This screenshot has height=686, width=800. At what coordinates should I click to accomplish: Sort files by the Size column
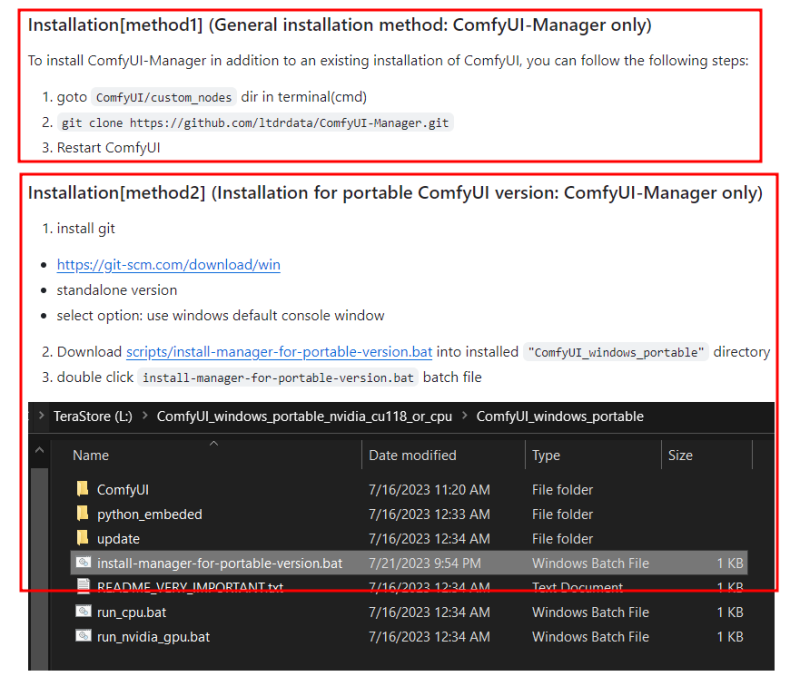click(x=680, y=455)
